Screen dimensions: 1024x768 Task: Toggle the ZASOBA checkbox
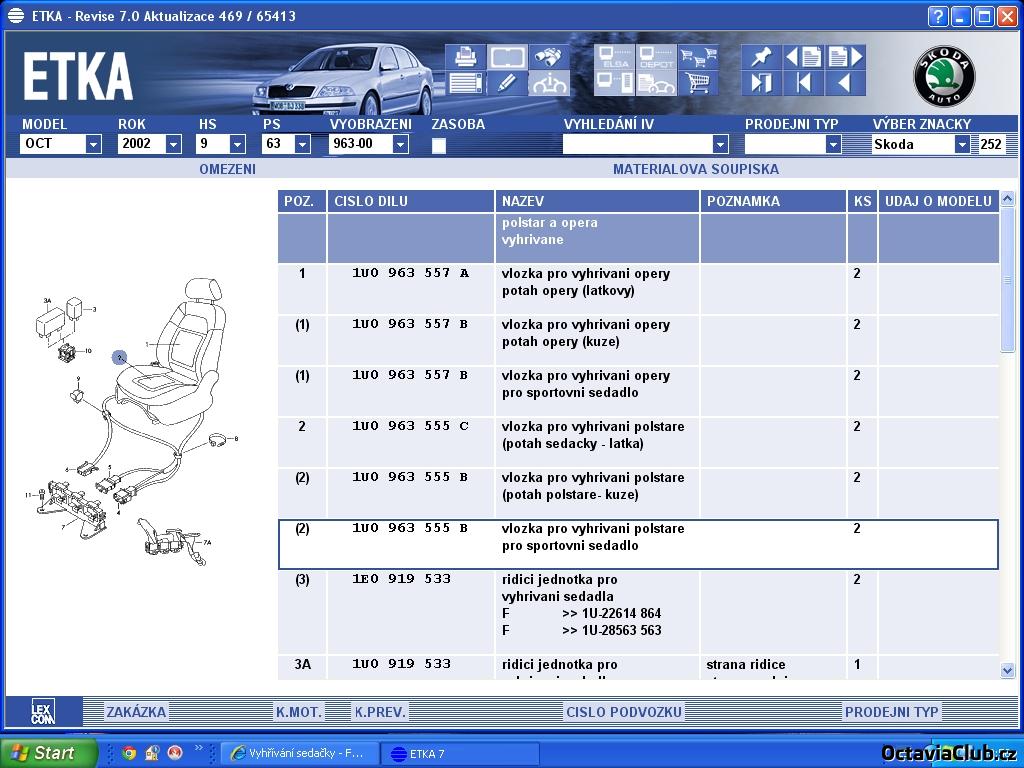tap(438, 145)
